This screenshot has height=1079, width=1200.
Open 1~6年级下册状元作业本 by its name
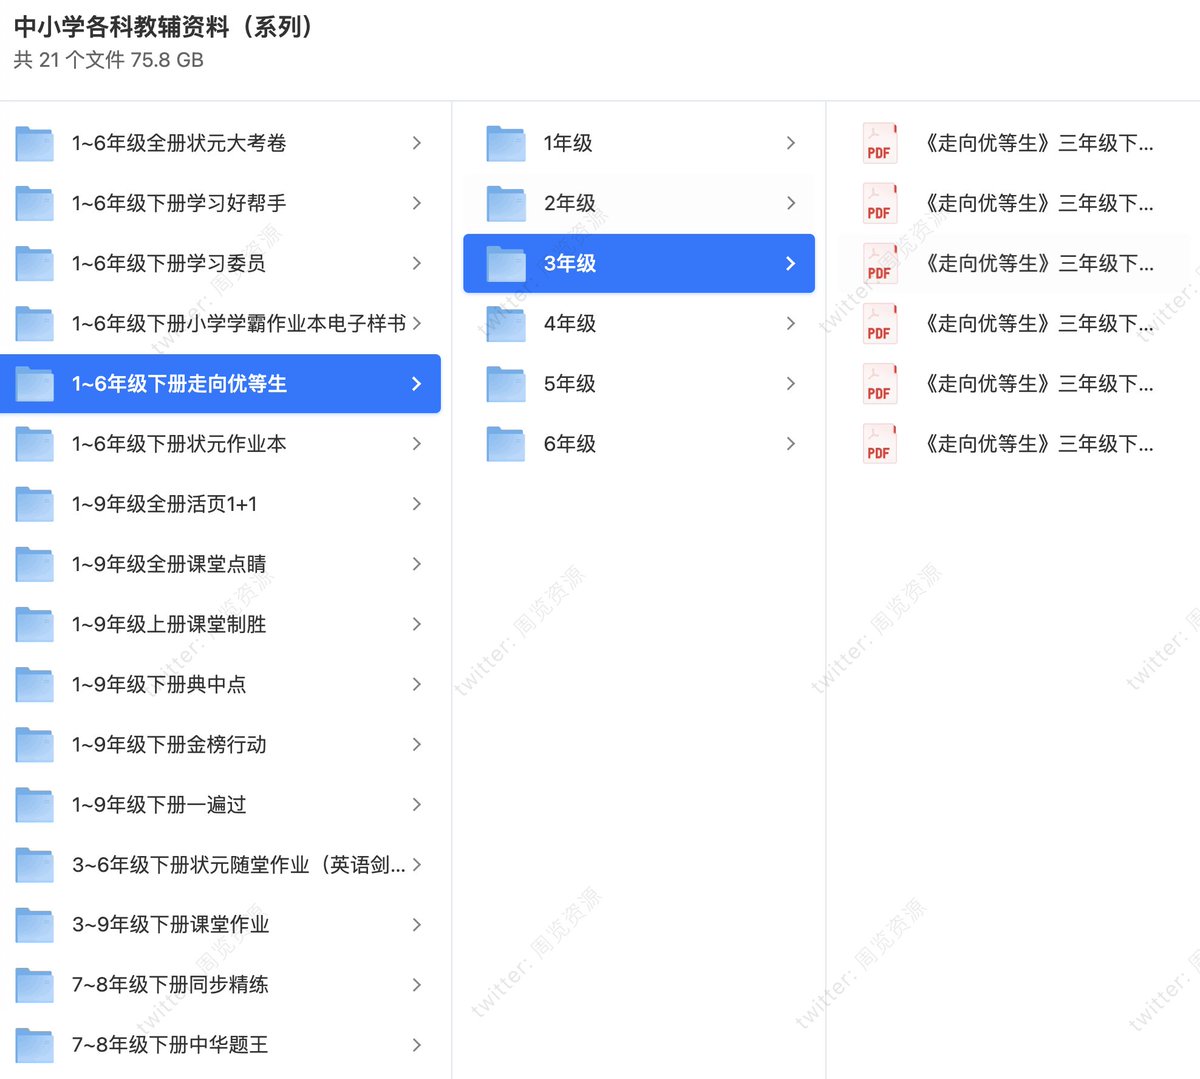click(x=179, y=444)
